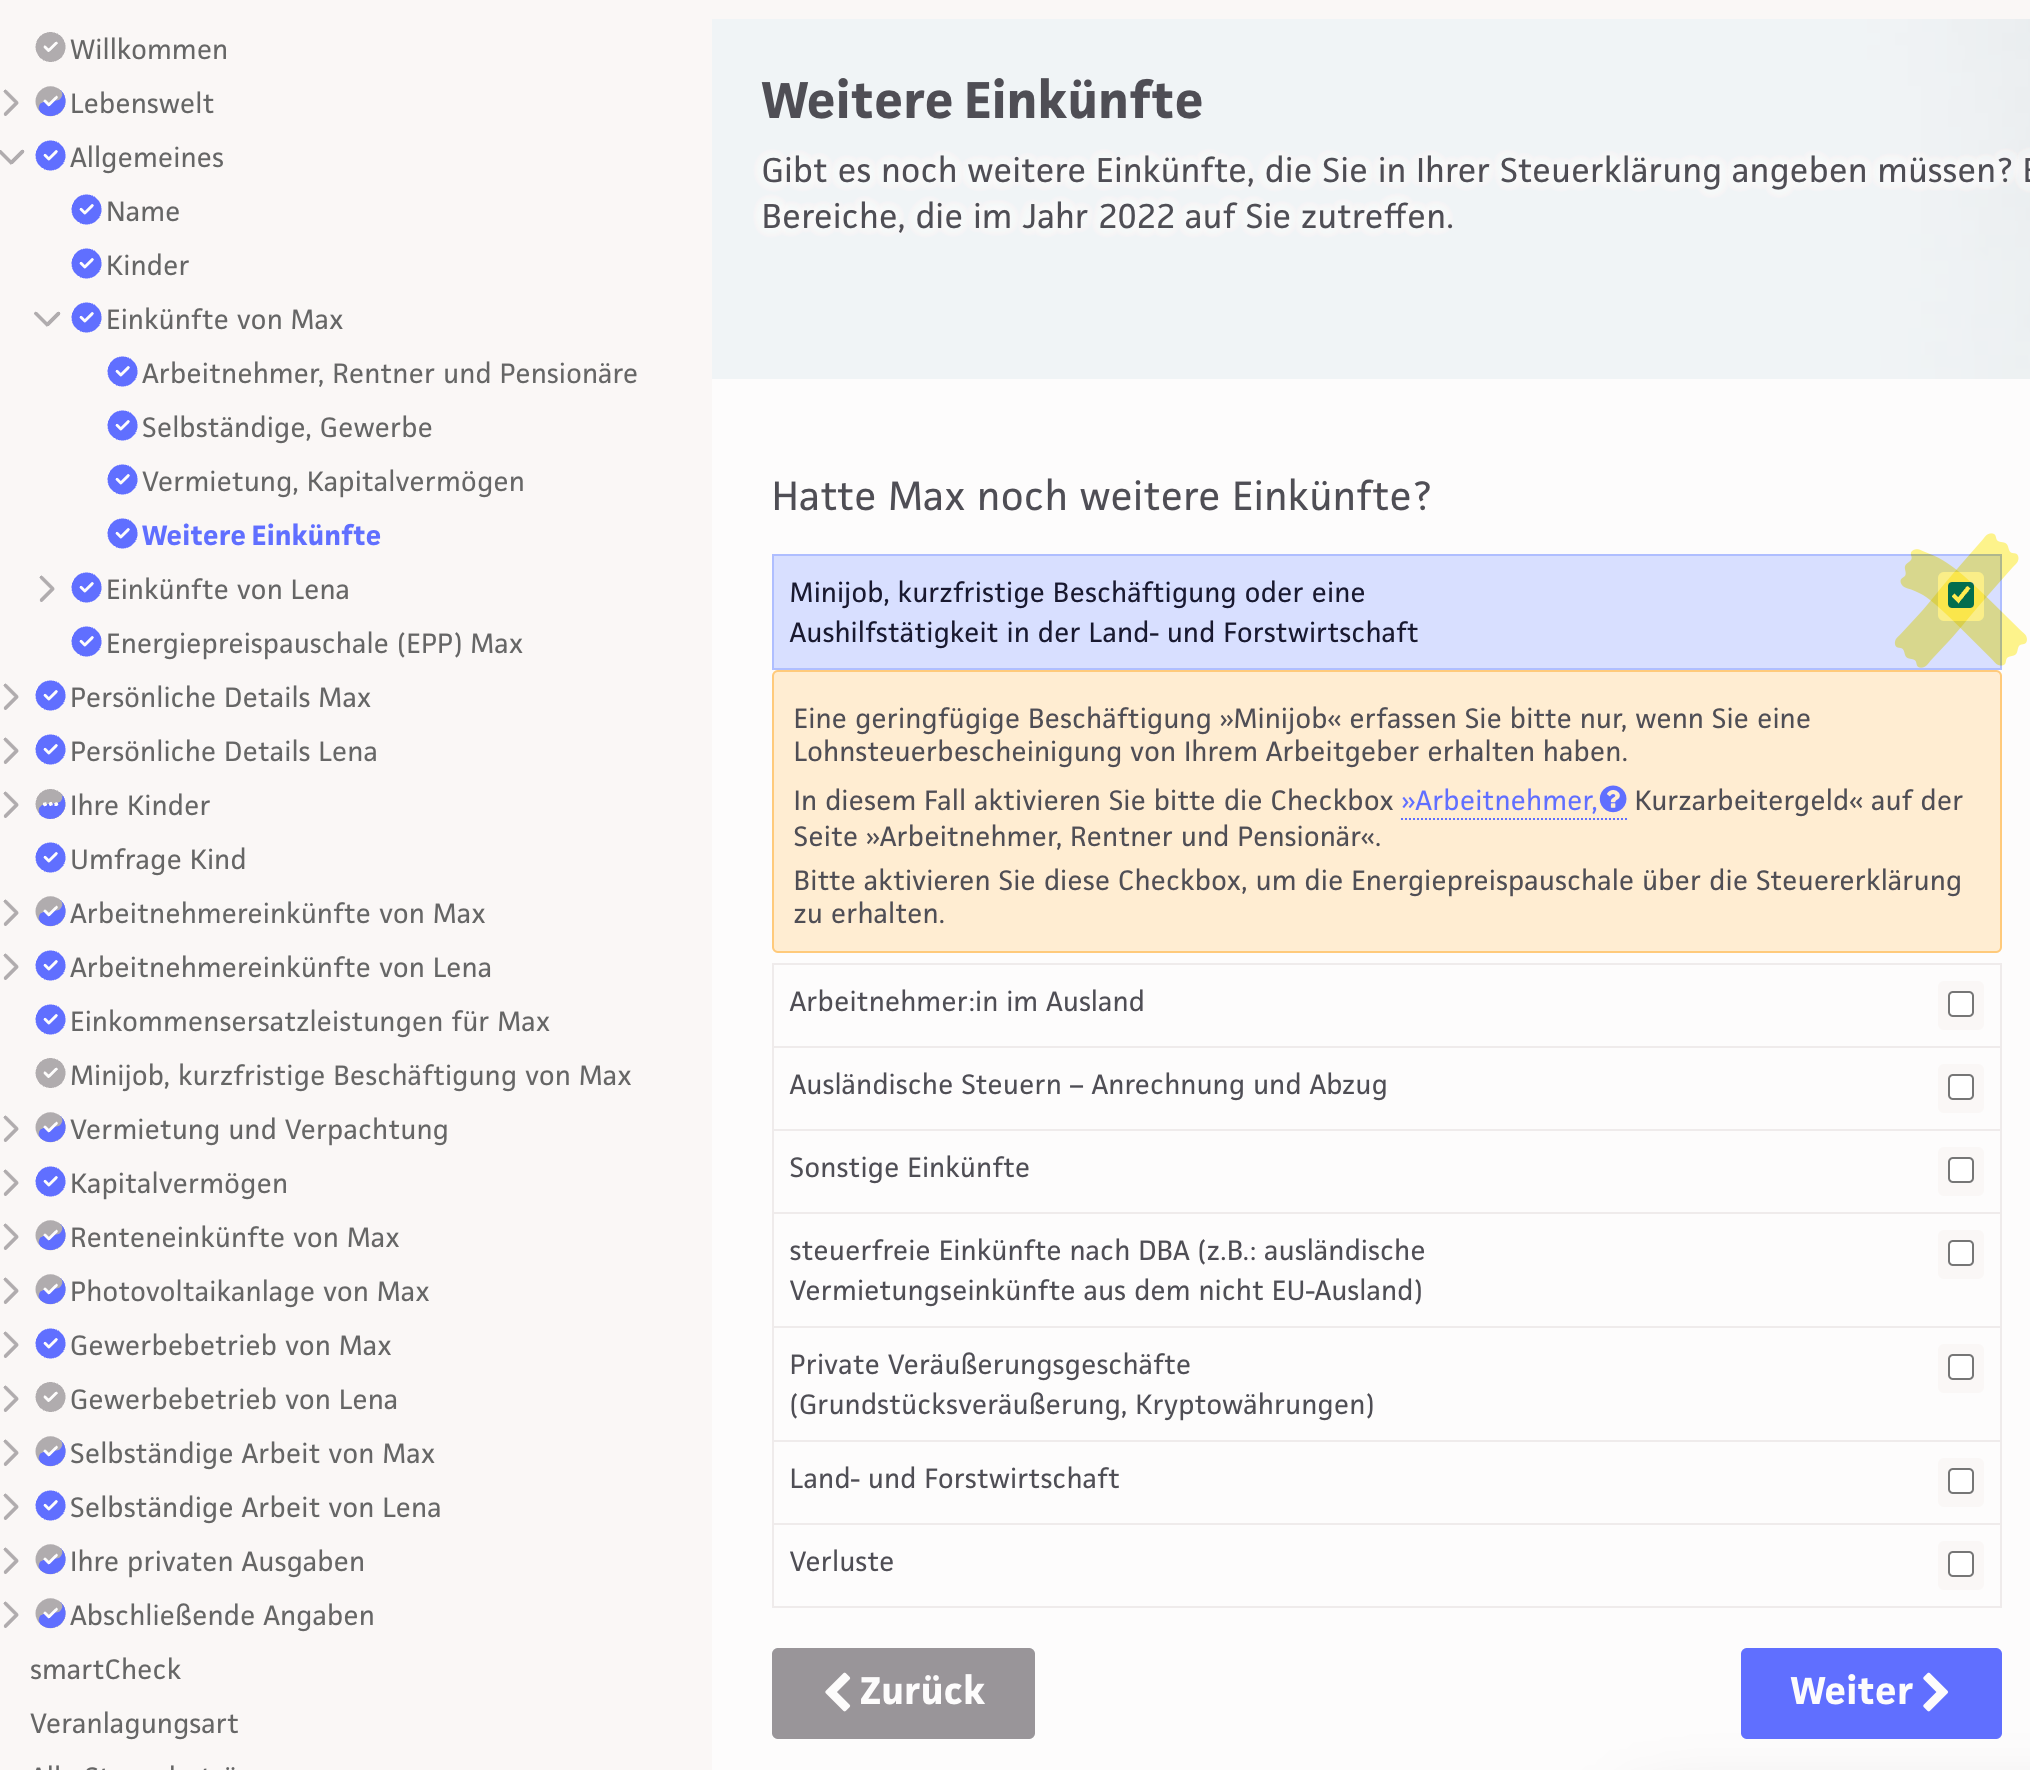The width and height of the screenshot is (2030, 1770).
Task: Click the check icon beside Kapitalvermögen
Action: click(x=50, y=1182)
